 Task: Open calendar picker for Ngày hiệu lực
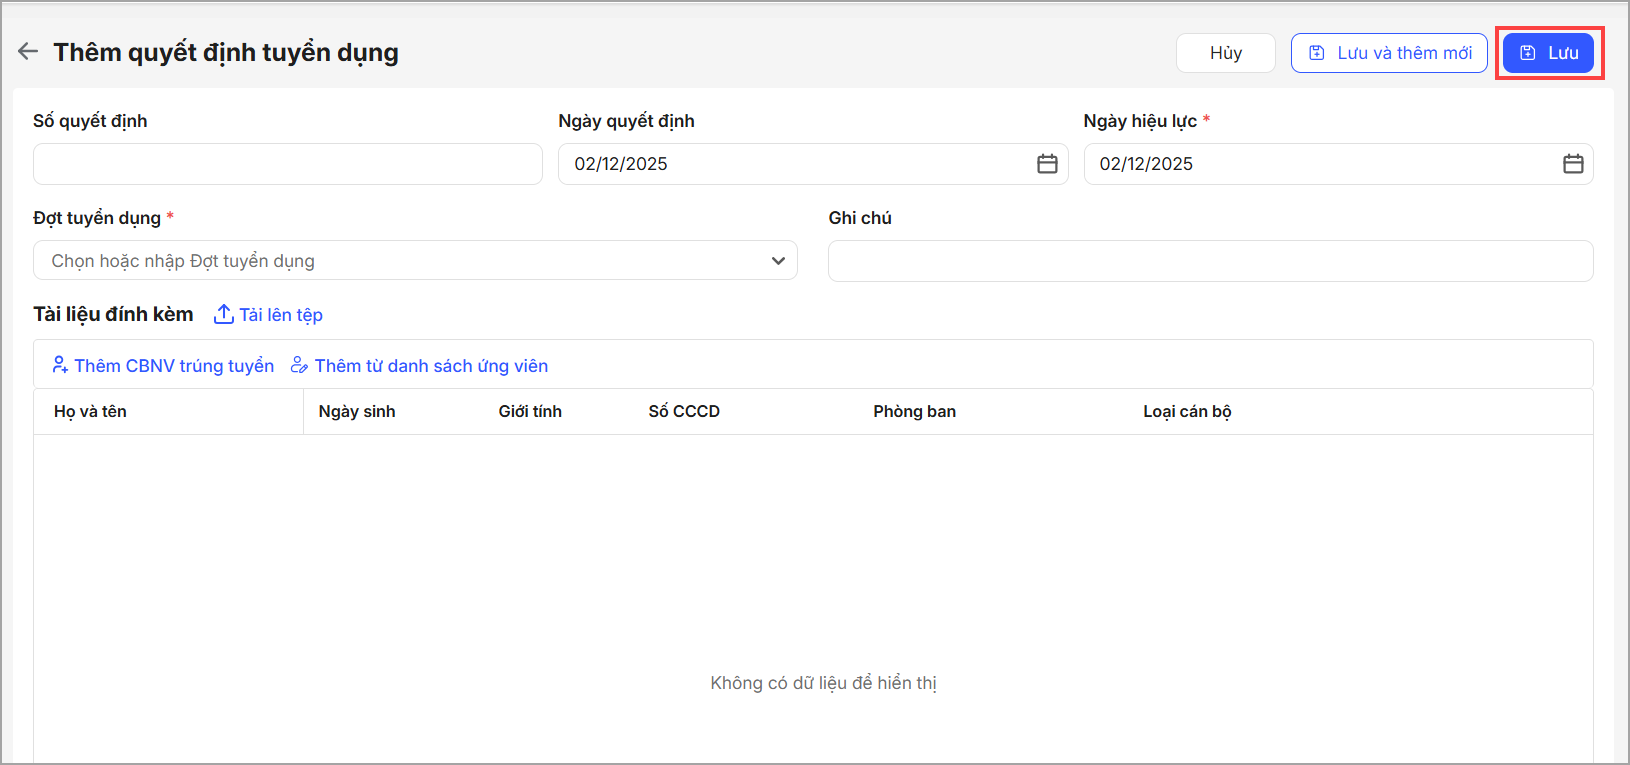(x=1572, y=164)
